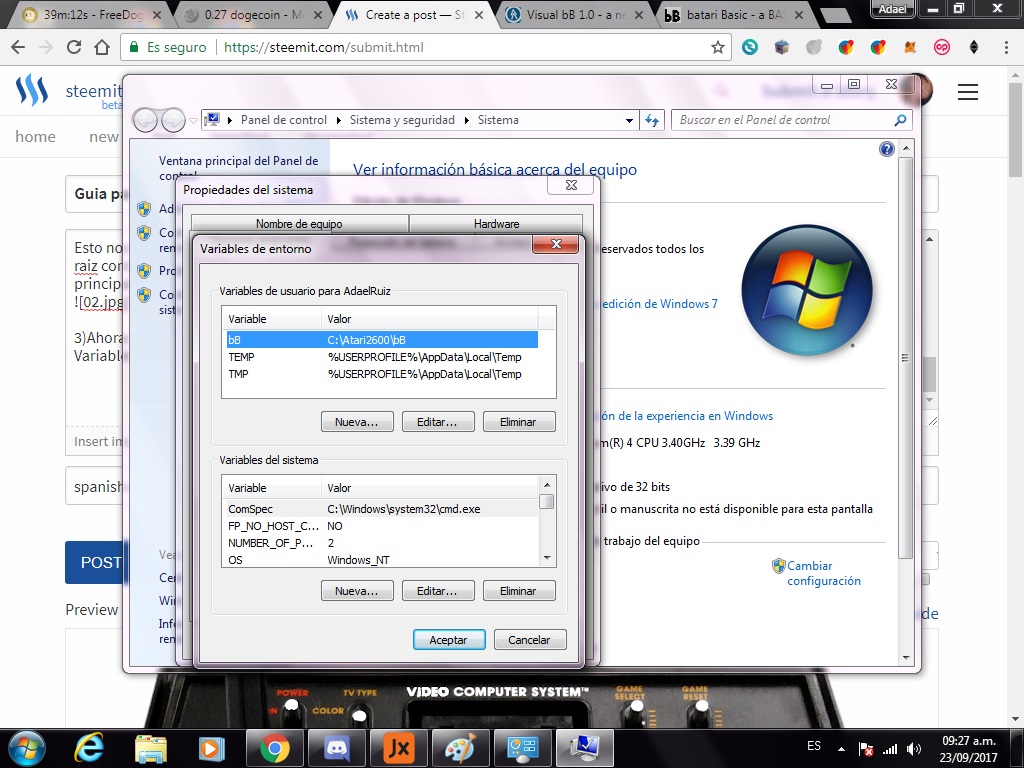This screenshot has width=1024, height=768.
Task: Expand the arrow after Panel de control
Action: [338, 120]
